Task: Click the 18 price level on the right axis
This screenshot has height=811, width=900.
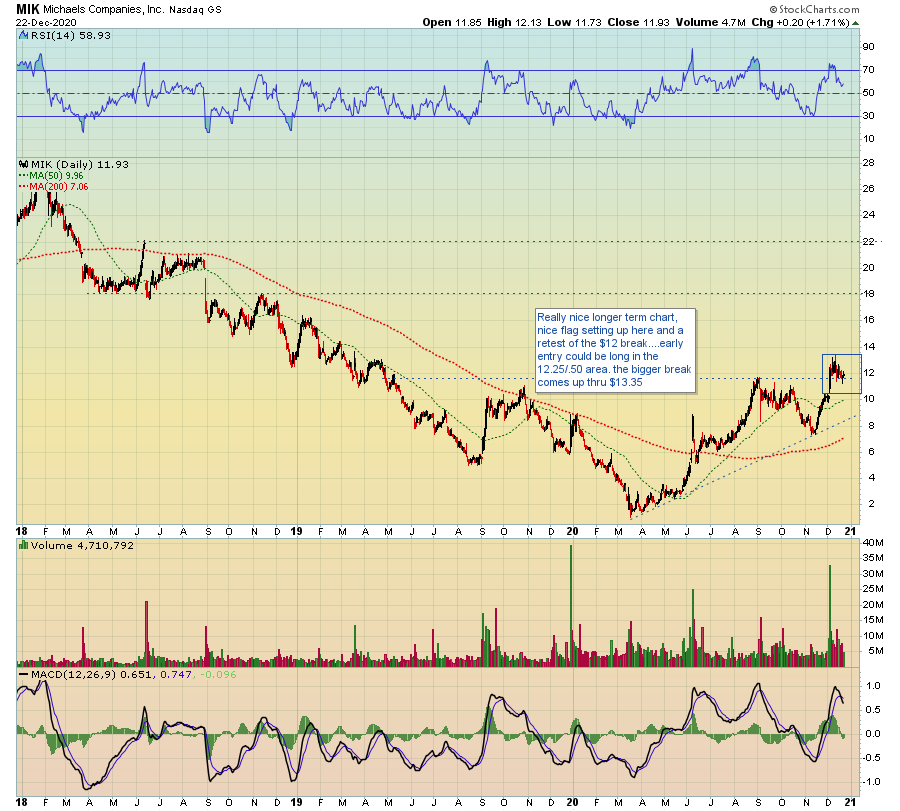Action: click(868, 294)
